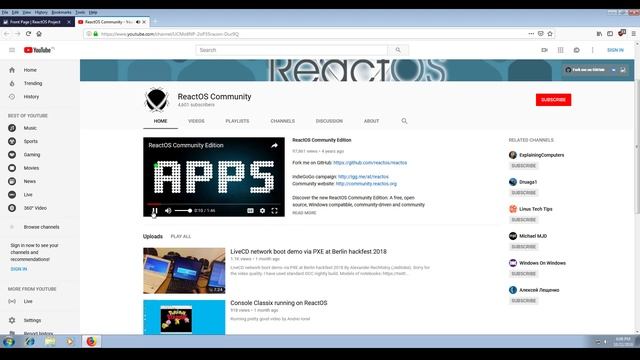The width and height of the screenshot is (640, 360).
Task: Switch to the ABOUT tab
Action: pos(371,121)
